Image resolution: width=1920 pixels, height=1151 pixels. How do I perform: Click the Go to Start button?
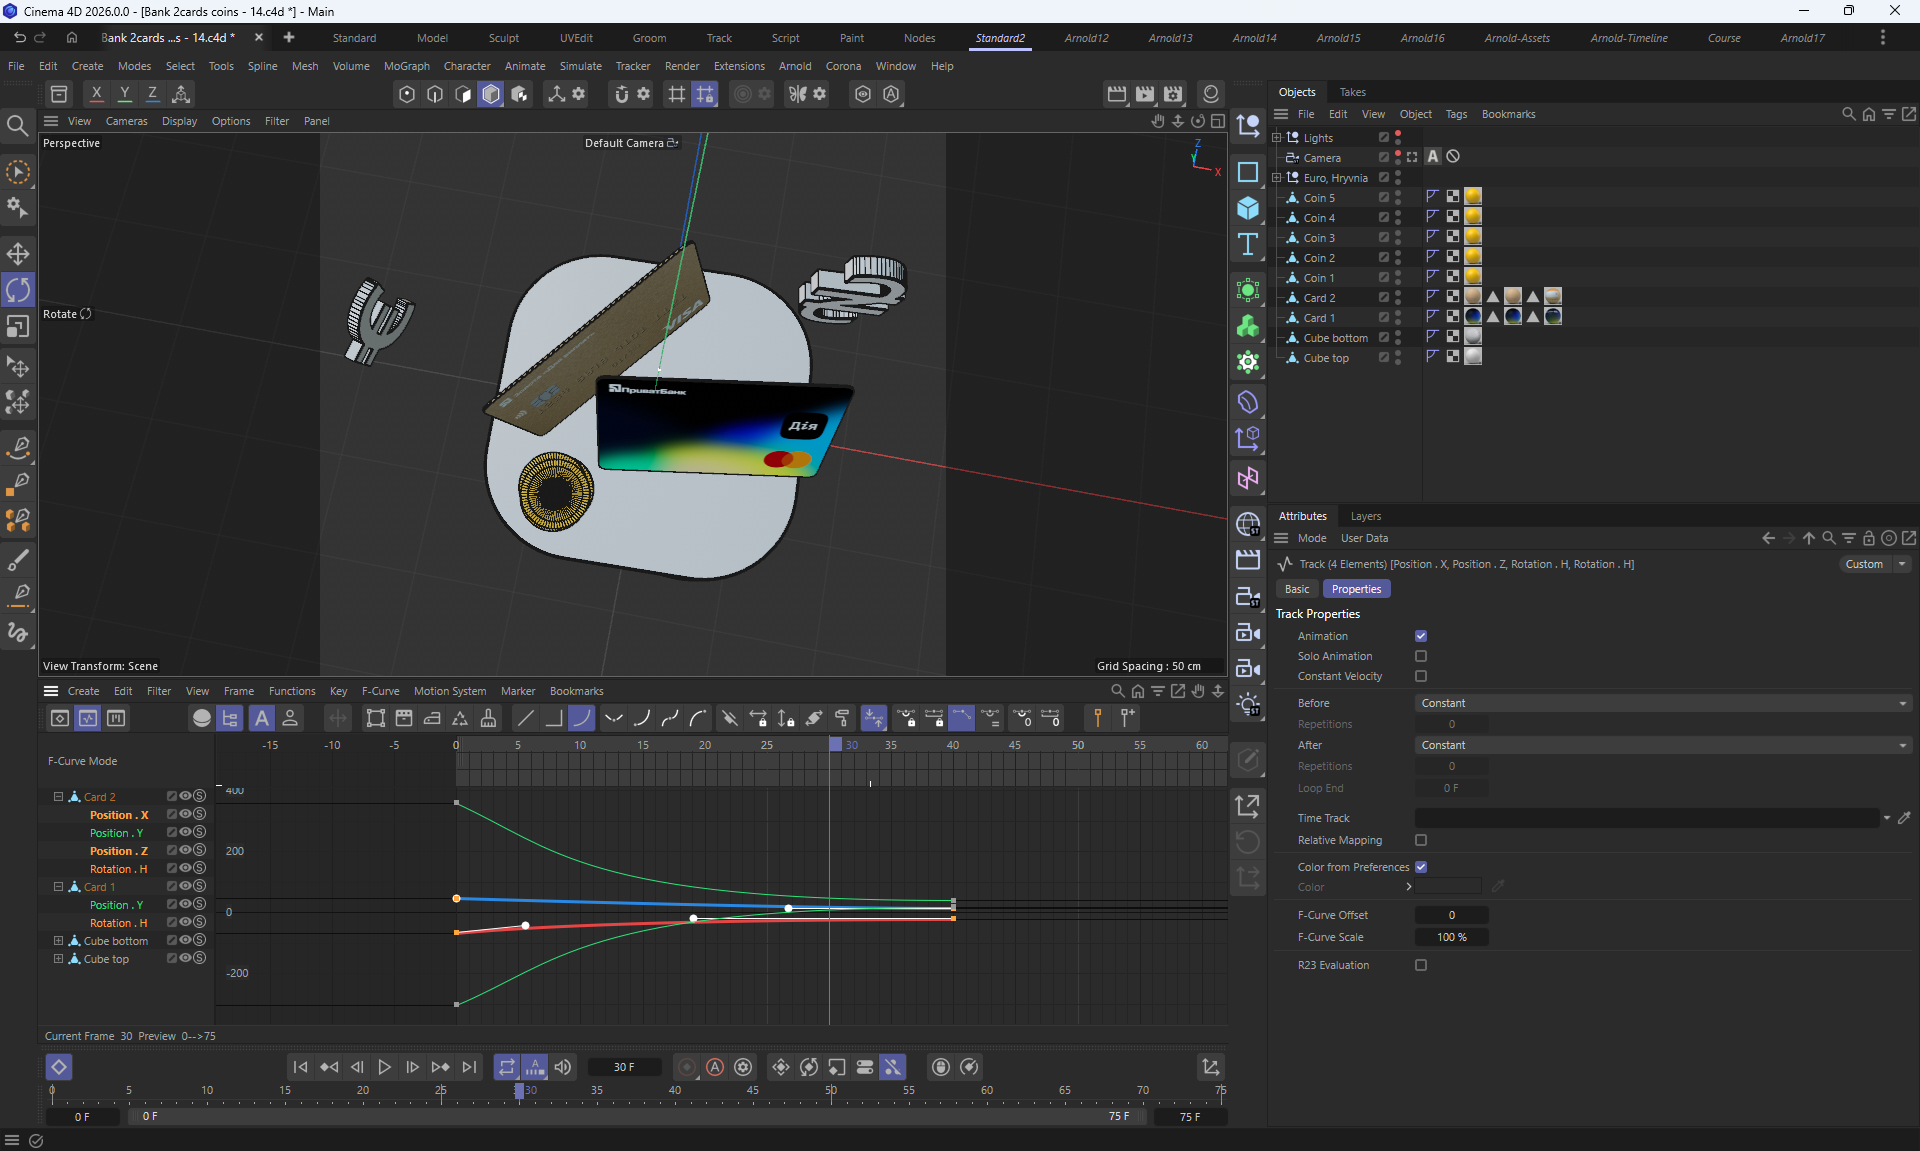300,1067
